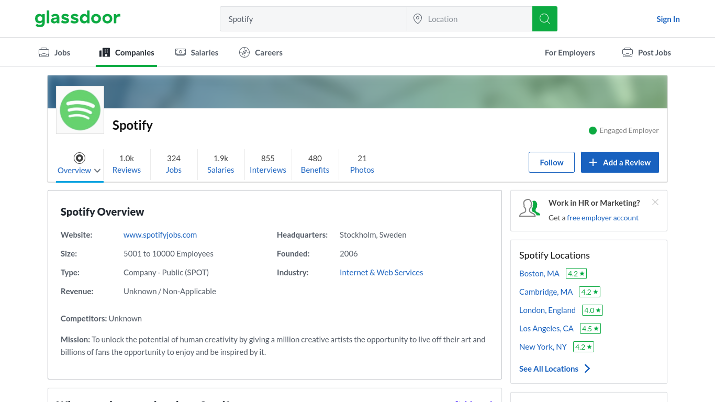Dismiss the HR or Marketing promo
715x402 pixels.
pos(655,202)
